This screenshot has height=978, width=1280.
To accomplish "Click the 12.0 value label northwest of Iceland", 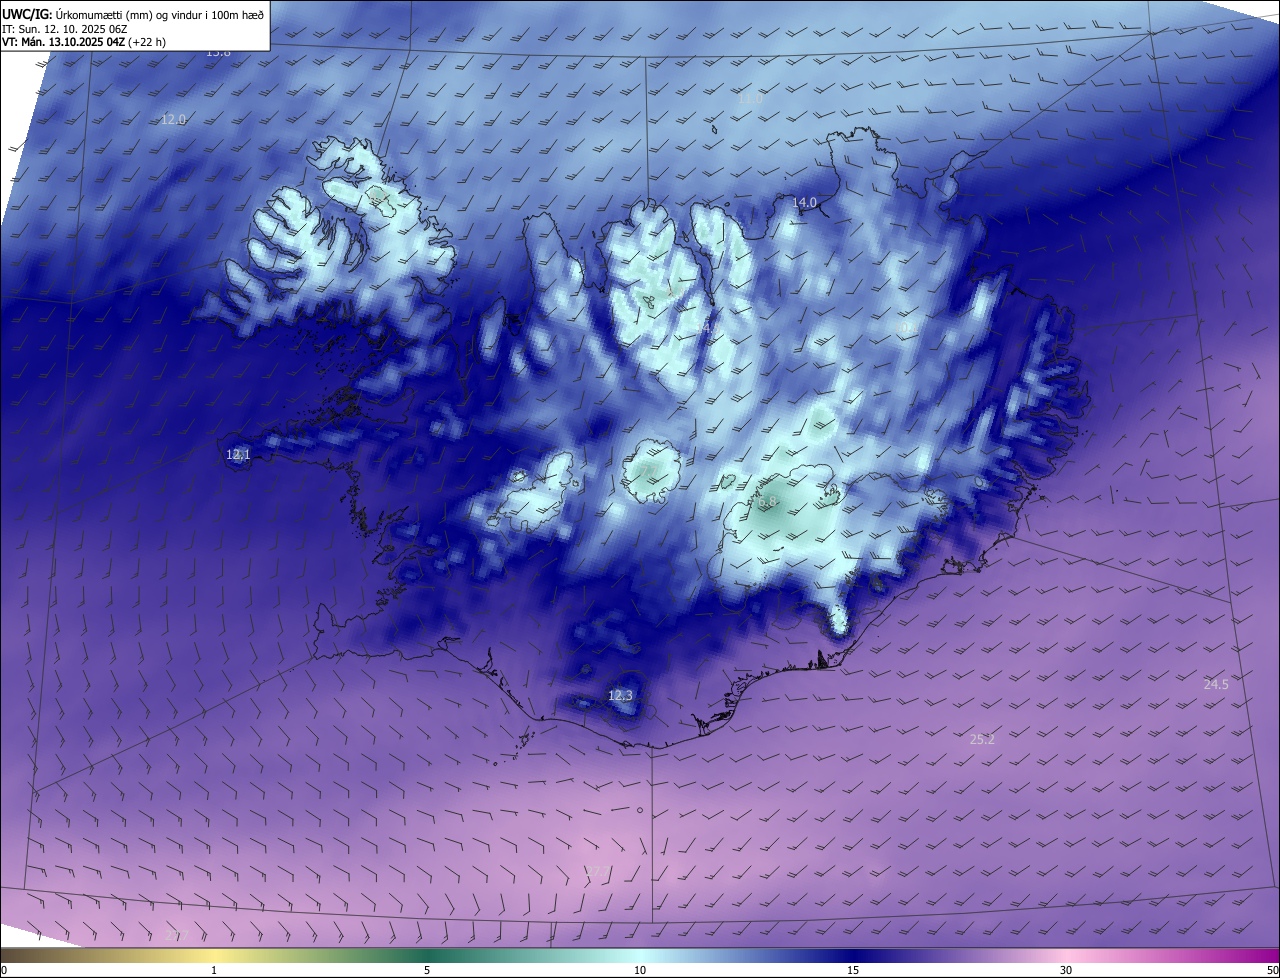I will [x=173, y=119].
